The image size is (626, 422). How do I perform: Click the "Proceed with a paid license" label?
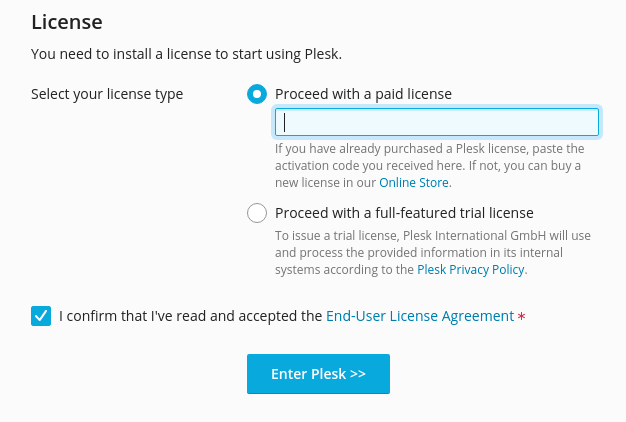pos(363,94)
